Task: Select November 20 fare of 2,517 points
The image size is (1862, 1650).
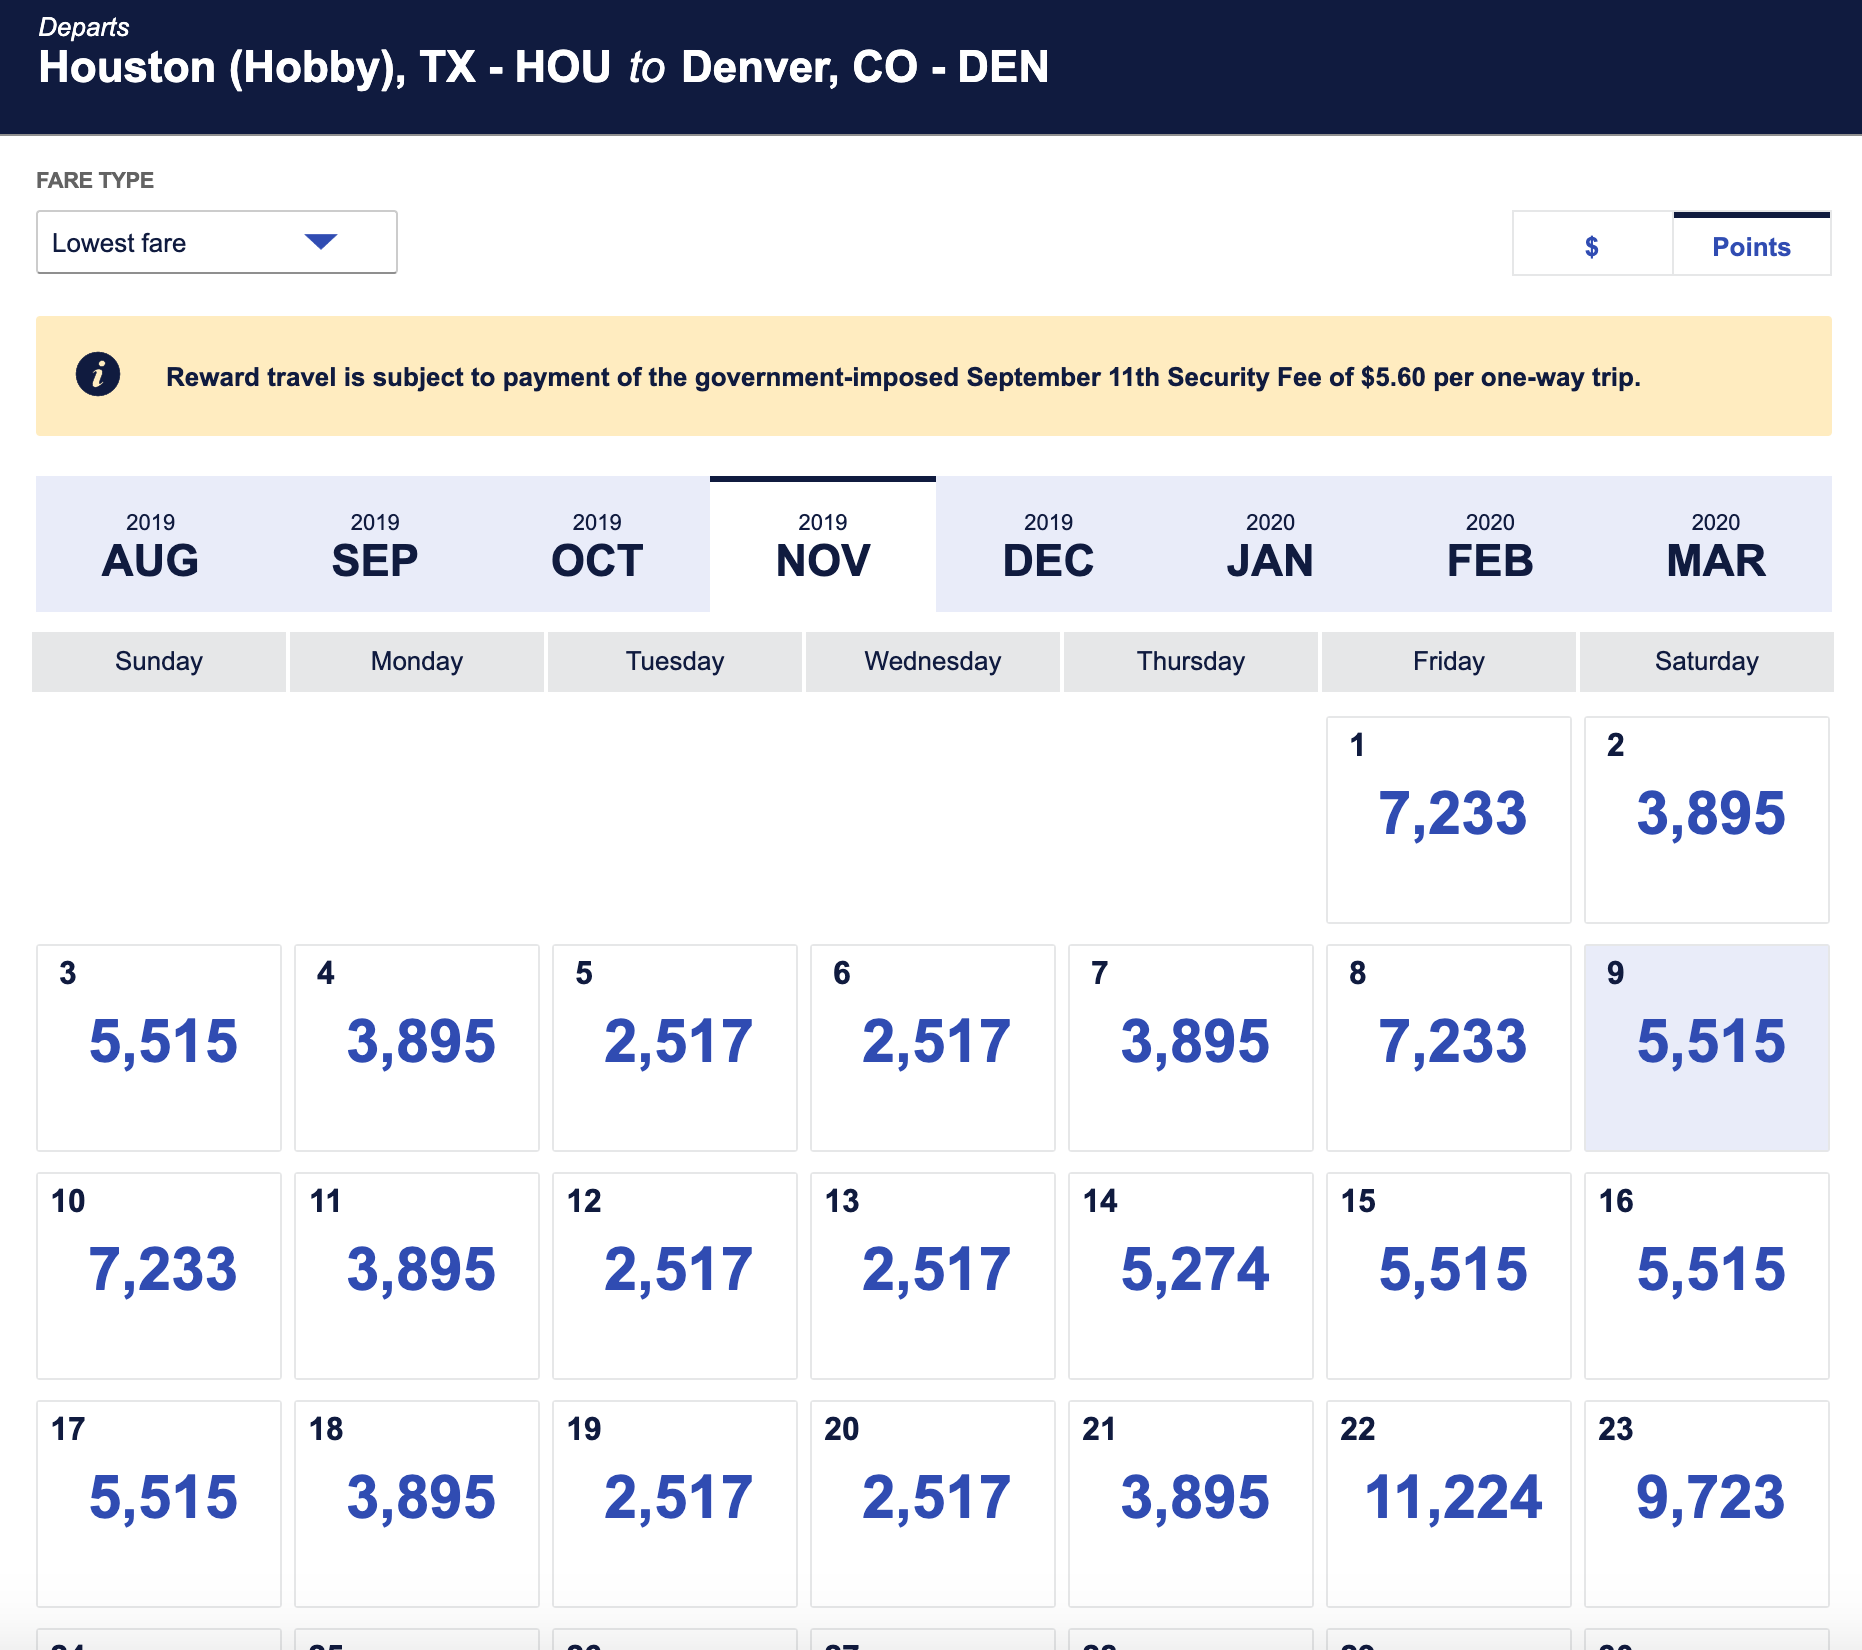Action: (x=933, y=1502)
